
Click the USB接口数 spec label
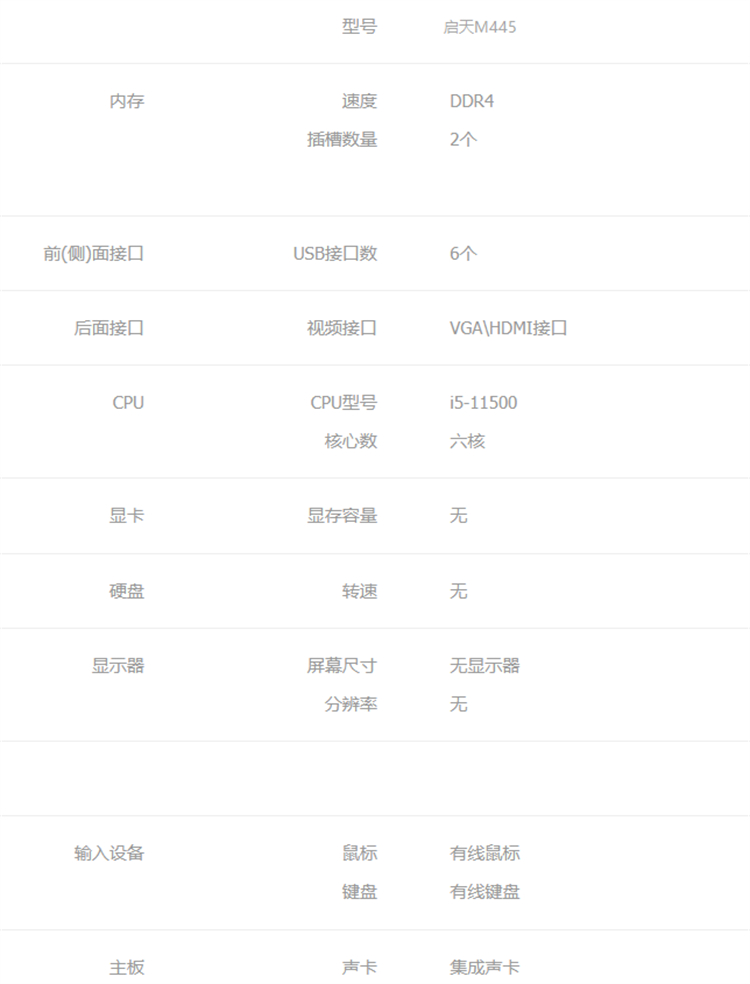pyautogui.click(x=335, y=253)
